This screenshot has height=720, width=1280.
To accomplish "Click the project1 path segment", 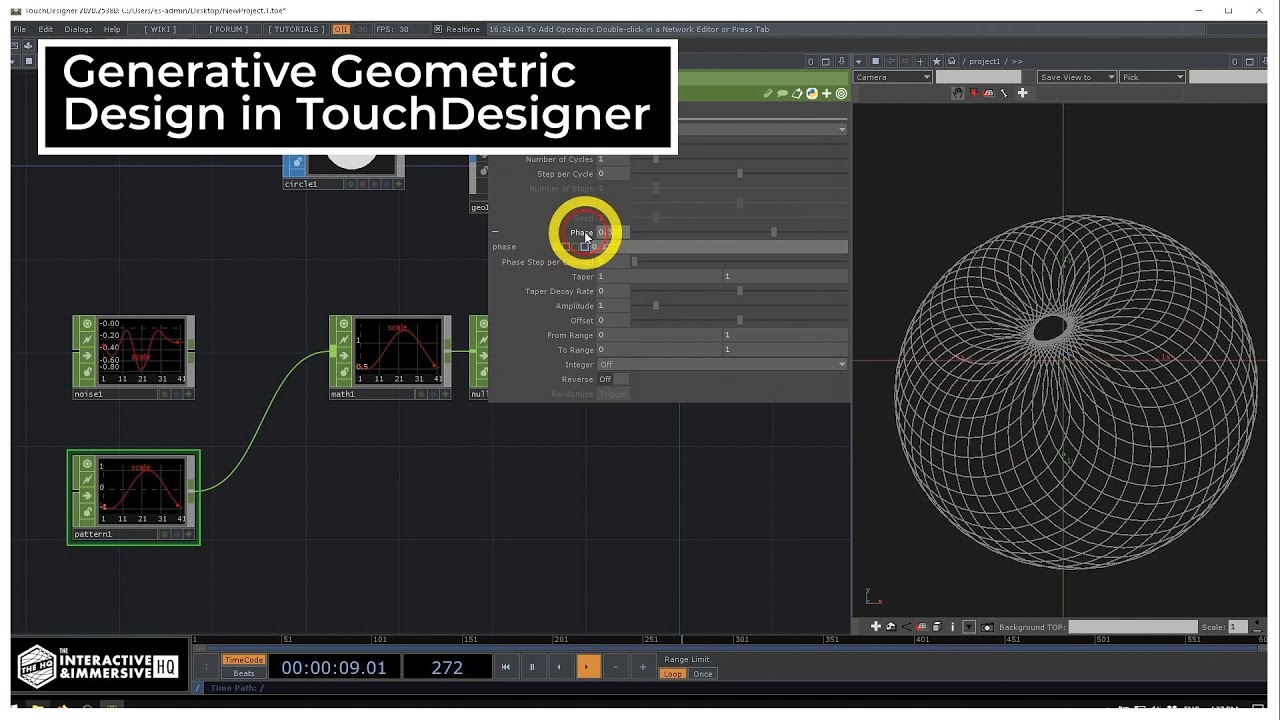I will click(x=984, y=61).
